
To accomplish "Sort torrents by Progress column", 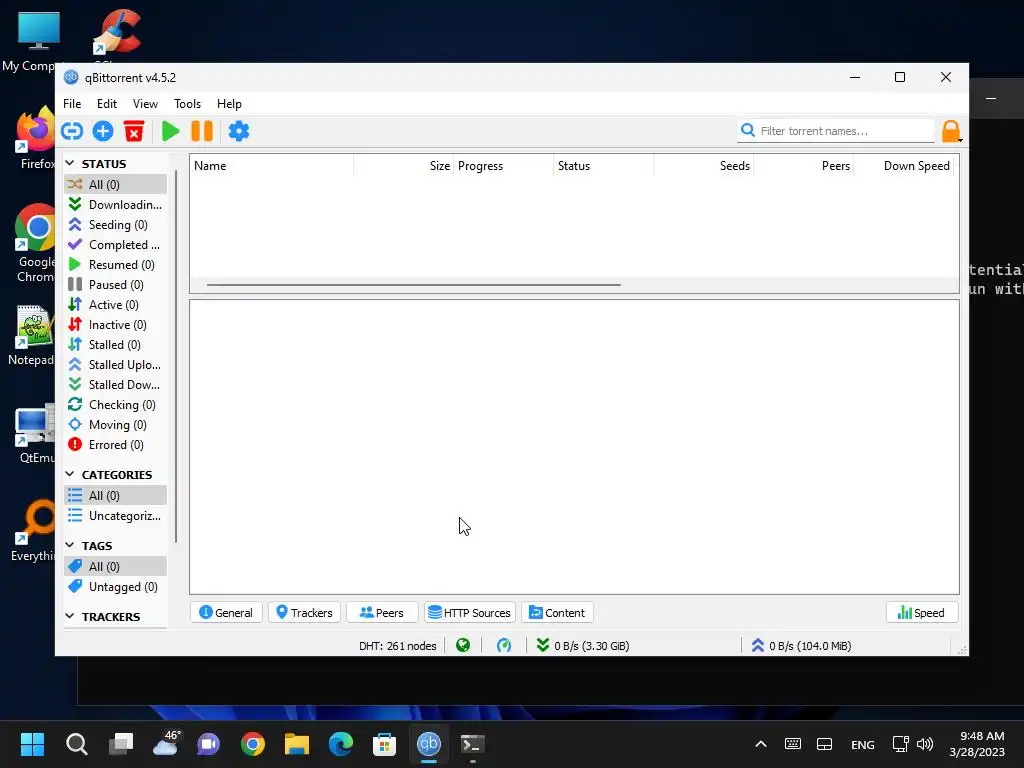I will [x=504, y=166].
